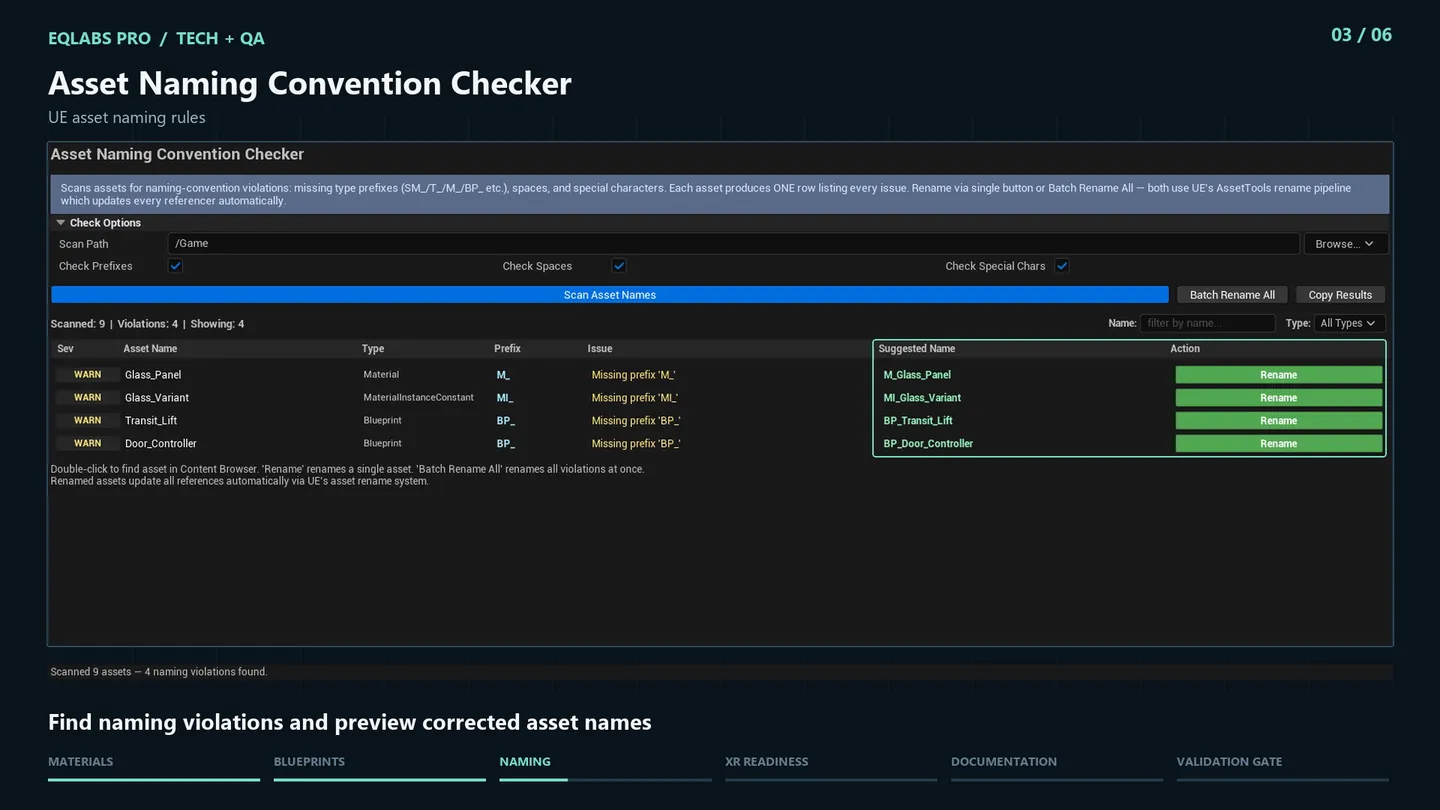This screenshot has width=1440, height=810.
Task: Select the Glass_Variant asset name cell
Action: pos(157,398)
